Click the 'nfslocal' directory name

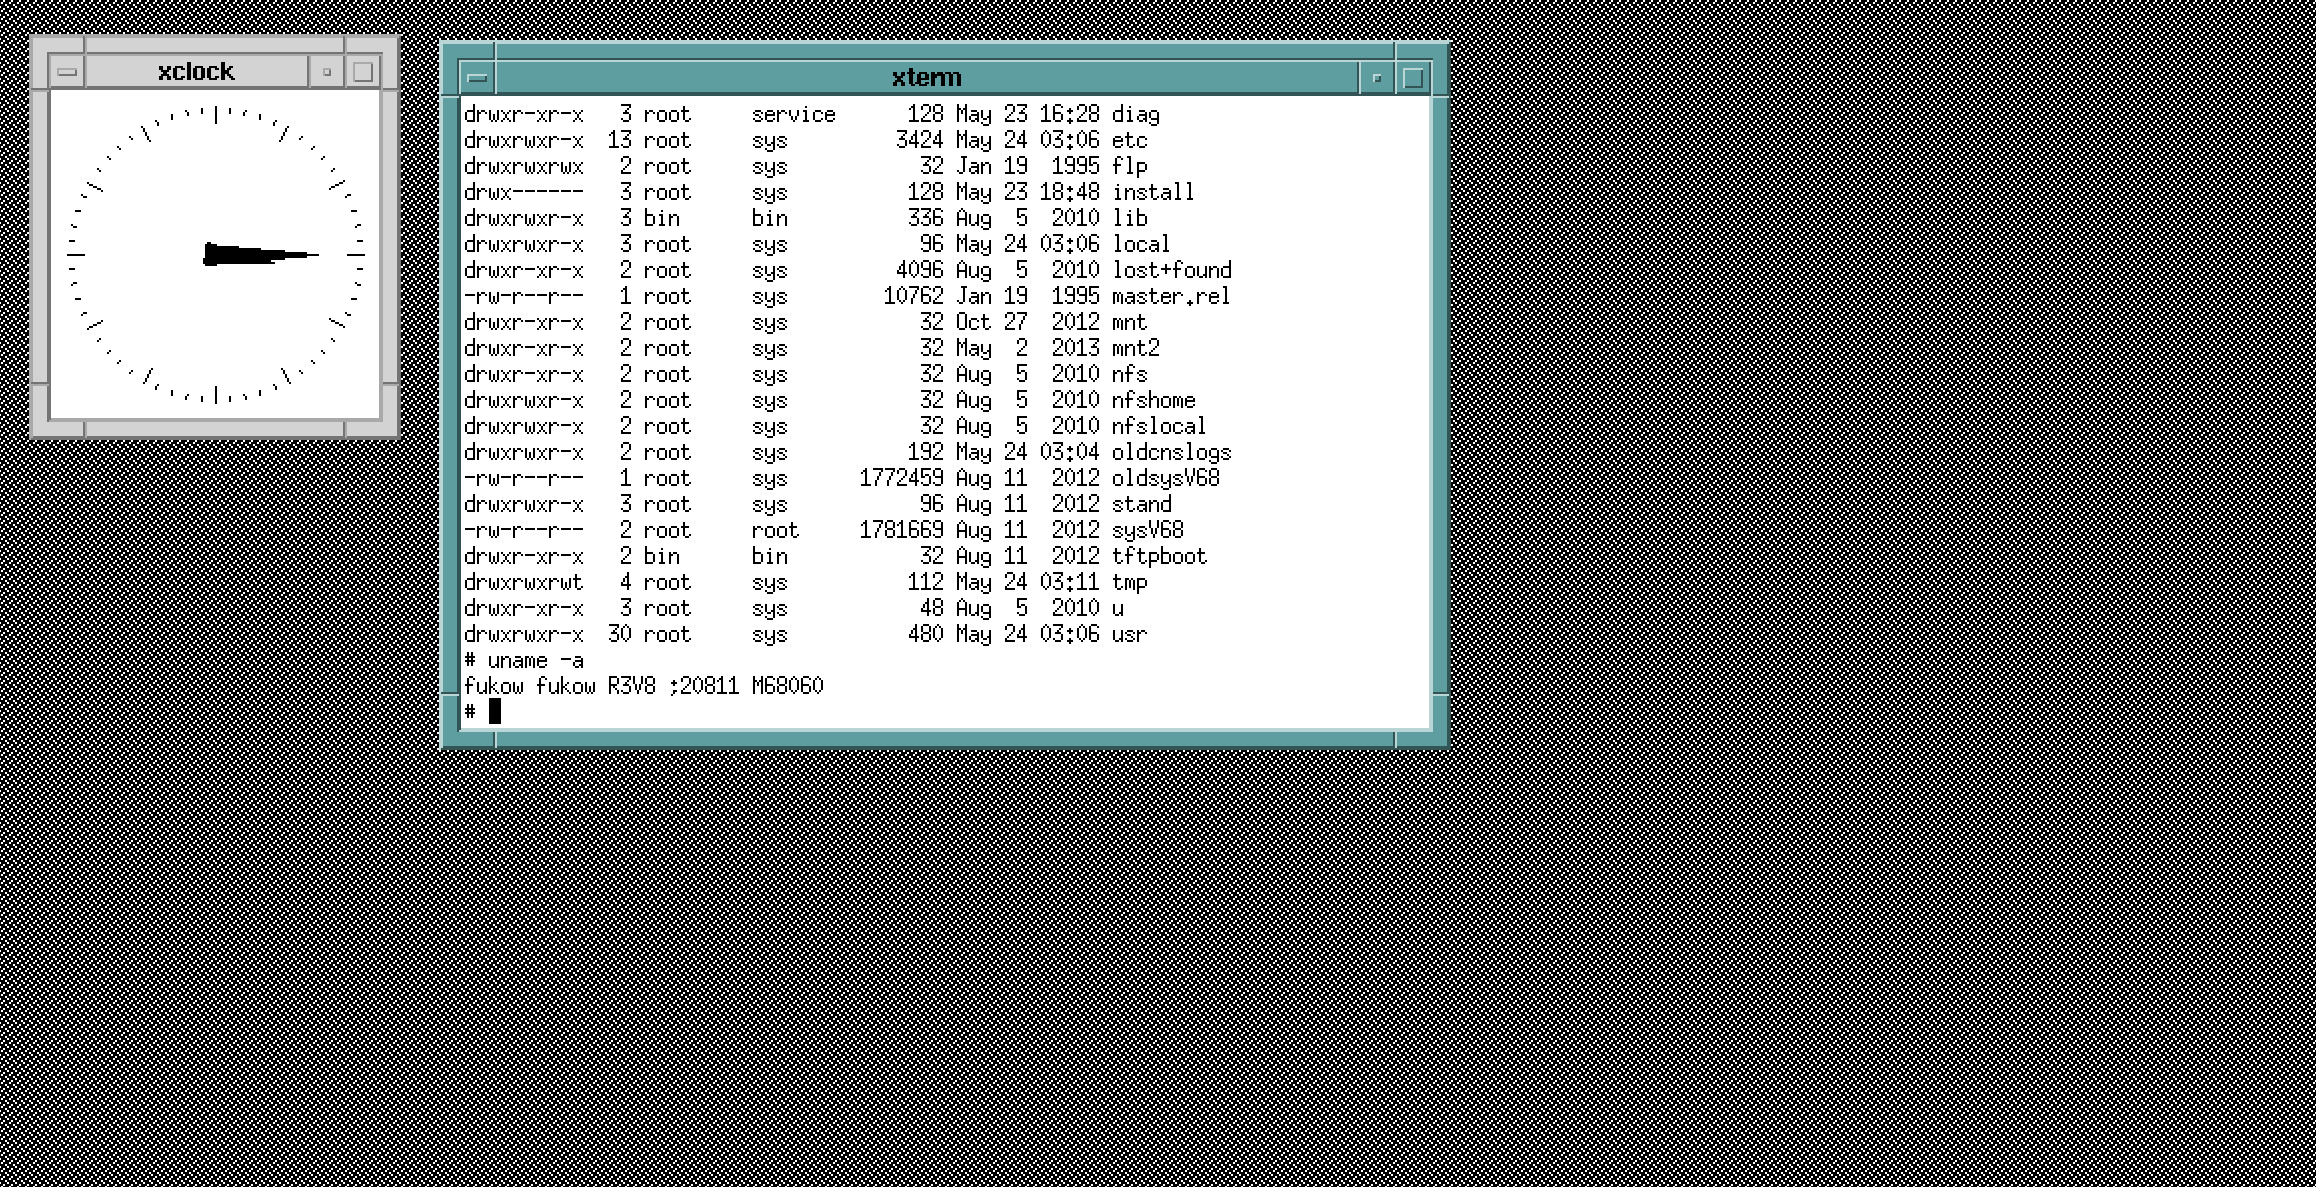pyautogui.click(x=1160, y=426)
